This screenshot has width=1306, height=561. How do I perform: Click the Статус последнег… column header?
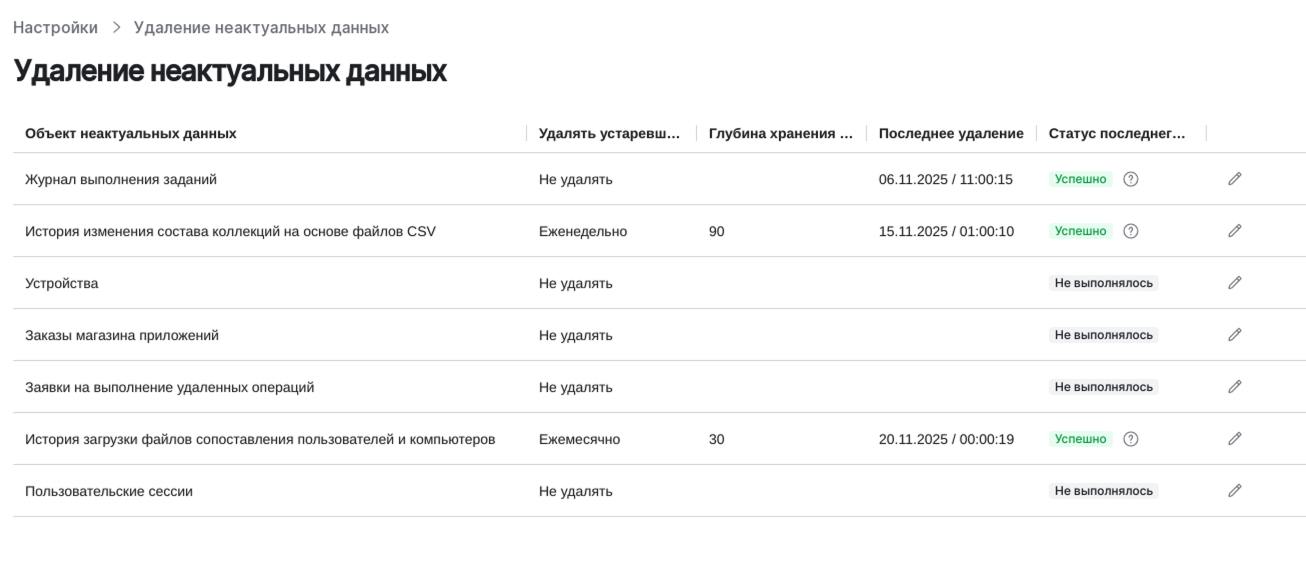pos(1117,133)
